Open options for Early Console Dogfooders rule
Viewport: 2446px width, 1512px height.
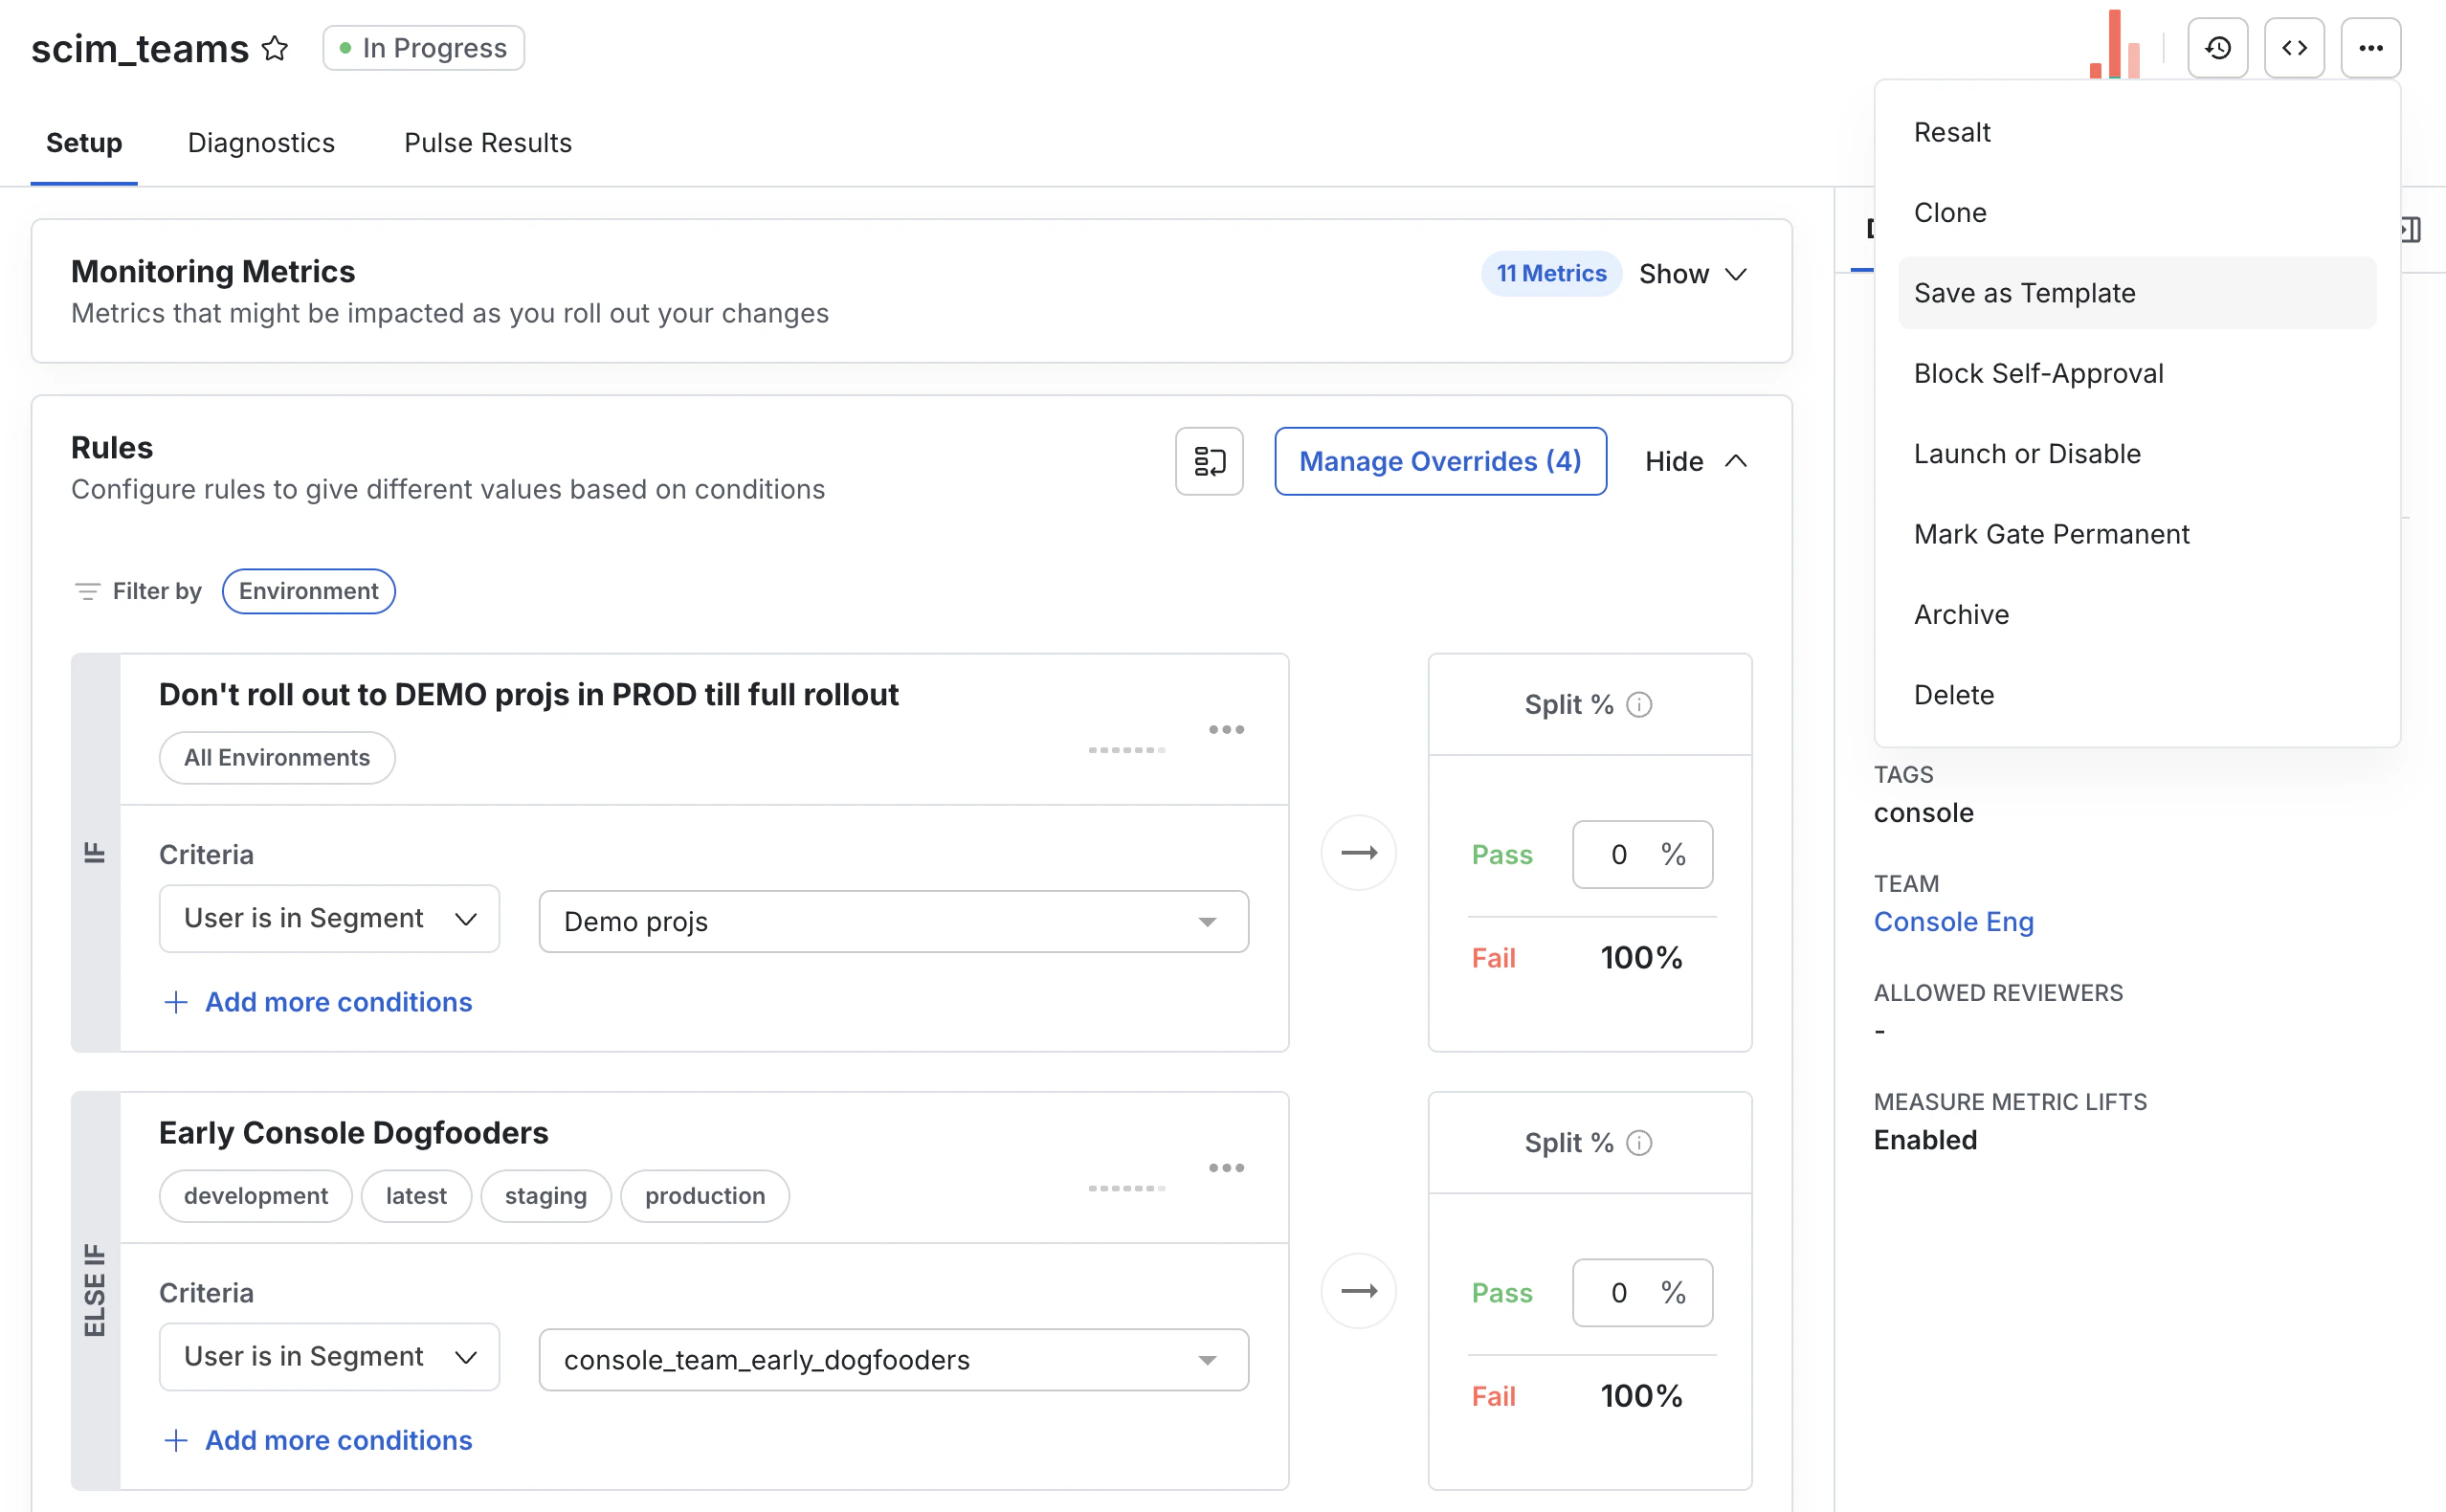[x=1226, y=1168]
